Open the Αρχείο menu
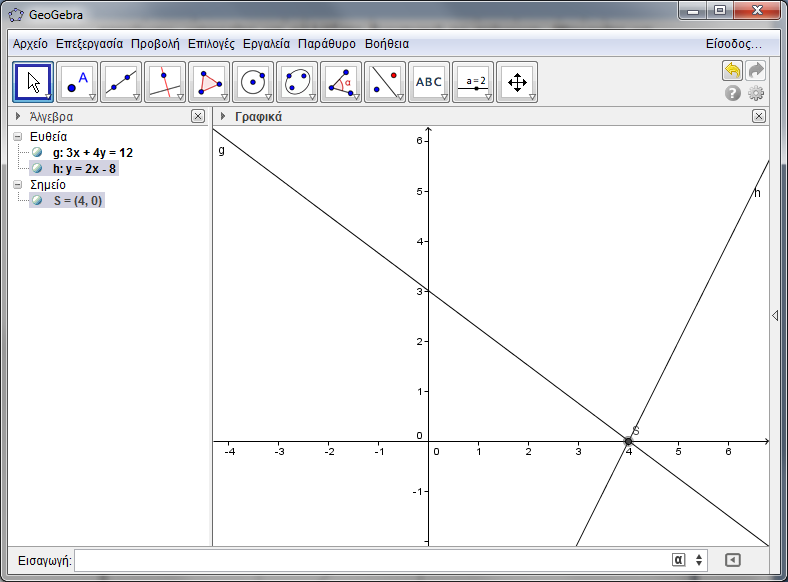This screenshot has width=788, height=582. coord(30,44)
